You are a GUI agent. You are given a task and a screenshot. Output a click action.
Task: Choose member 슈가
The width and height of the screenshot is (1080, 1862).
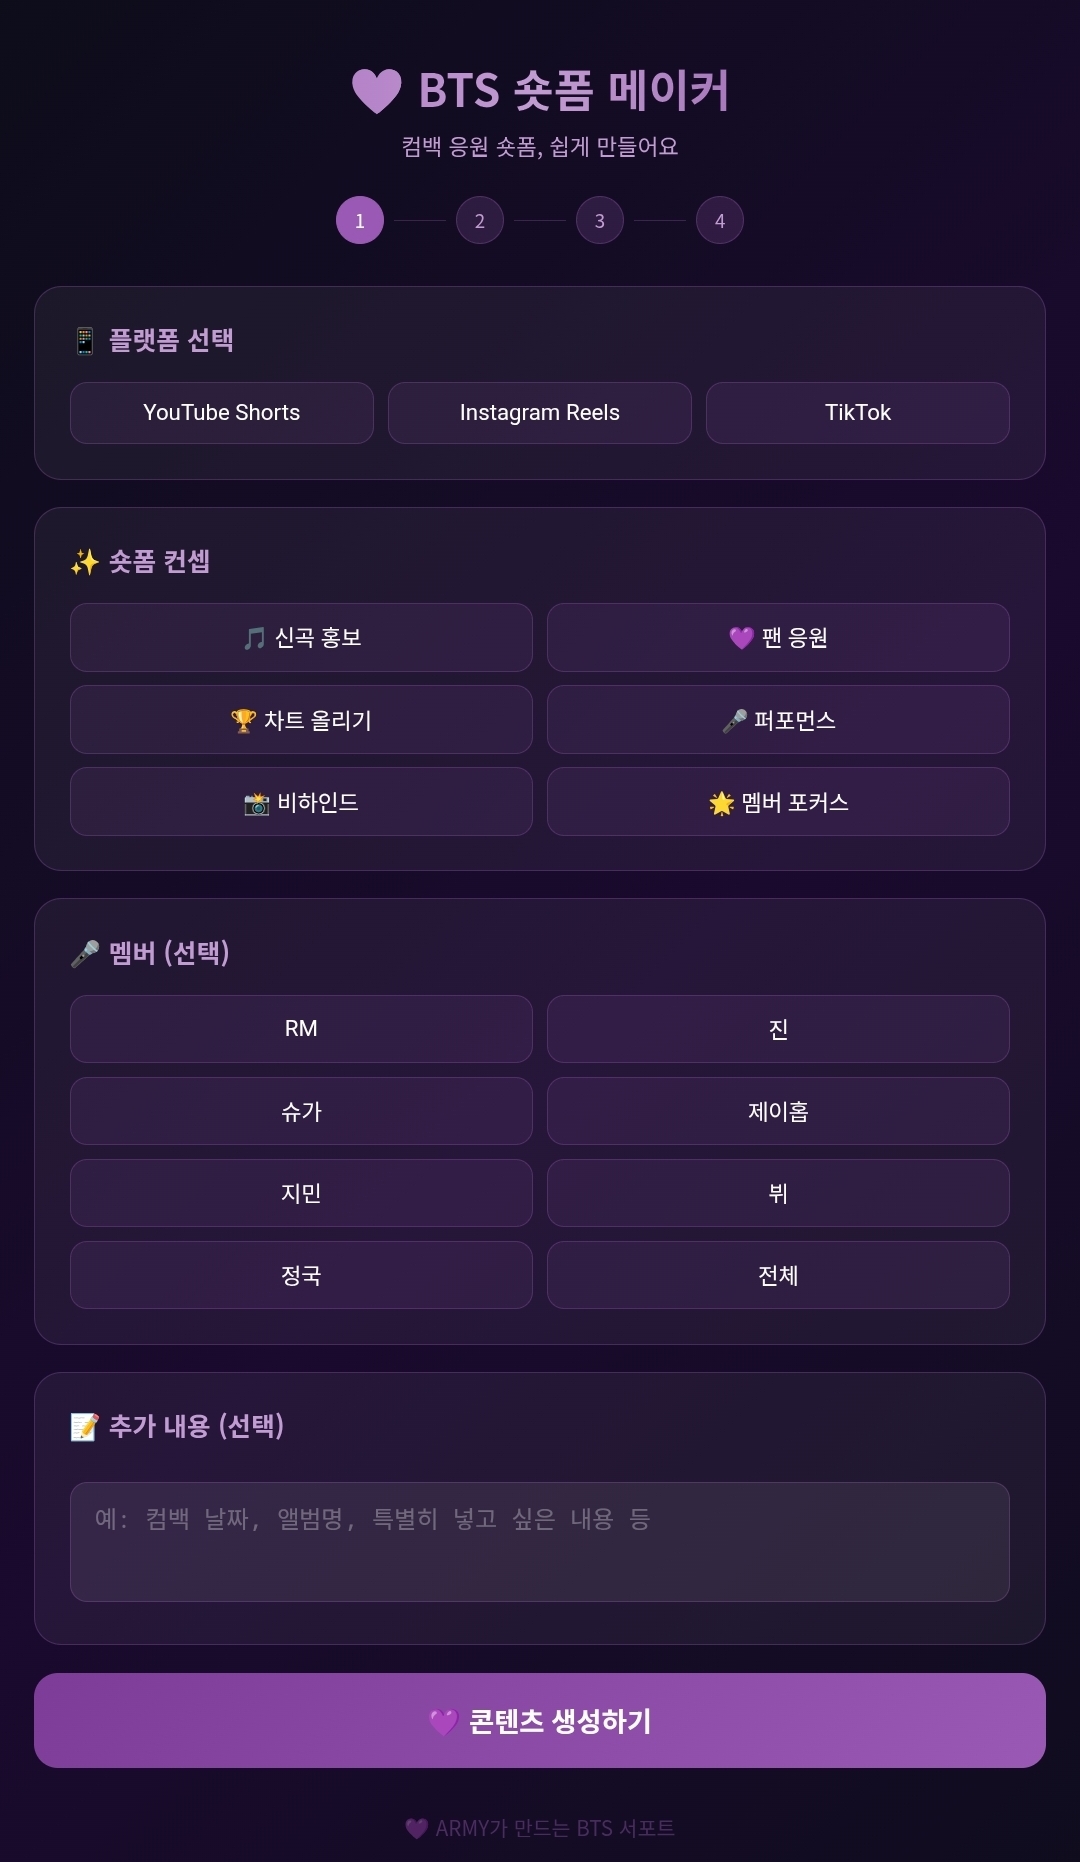pos(301,1111)
